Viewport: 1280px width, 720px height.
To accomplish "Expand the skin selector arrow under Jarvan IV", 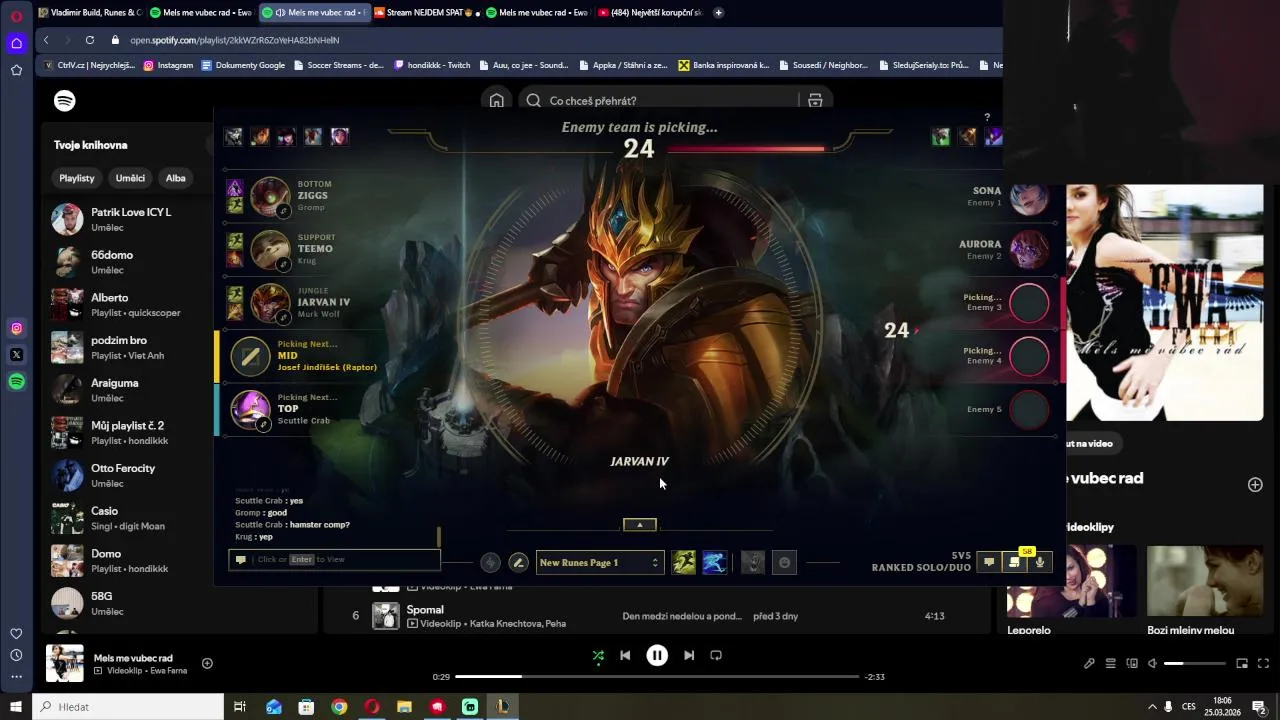I will [640, 525].
